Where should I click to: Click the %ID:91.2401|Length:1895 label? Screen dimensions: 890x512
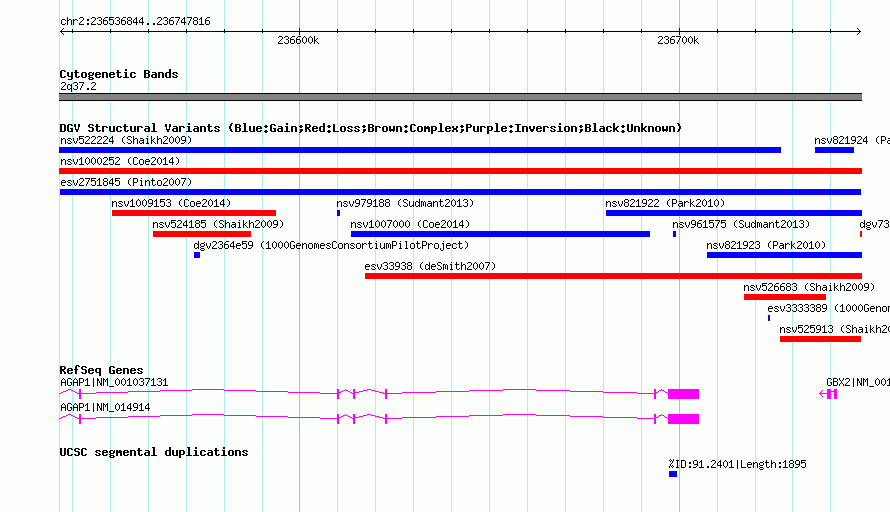point(737,464)
